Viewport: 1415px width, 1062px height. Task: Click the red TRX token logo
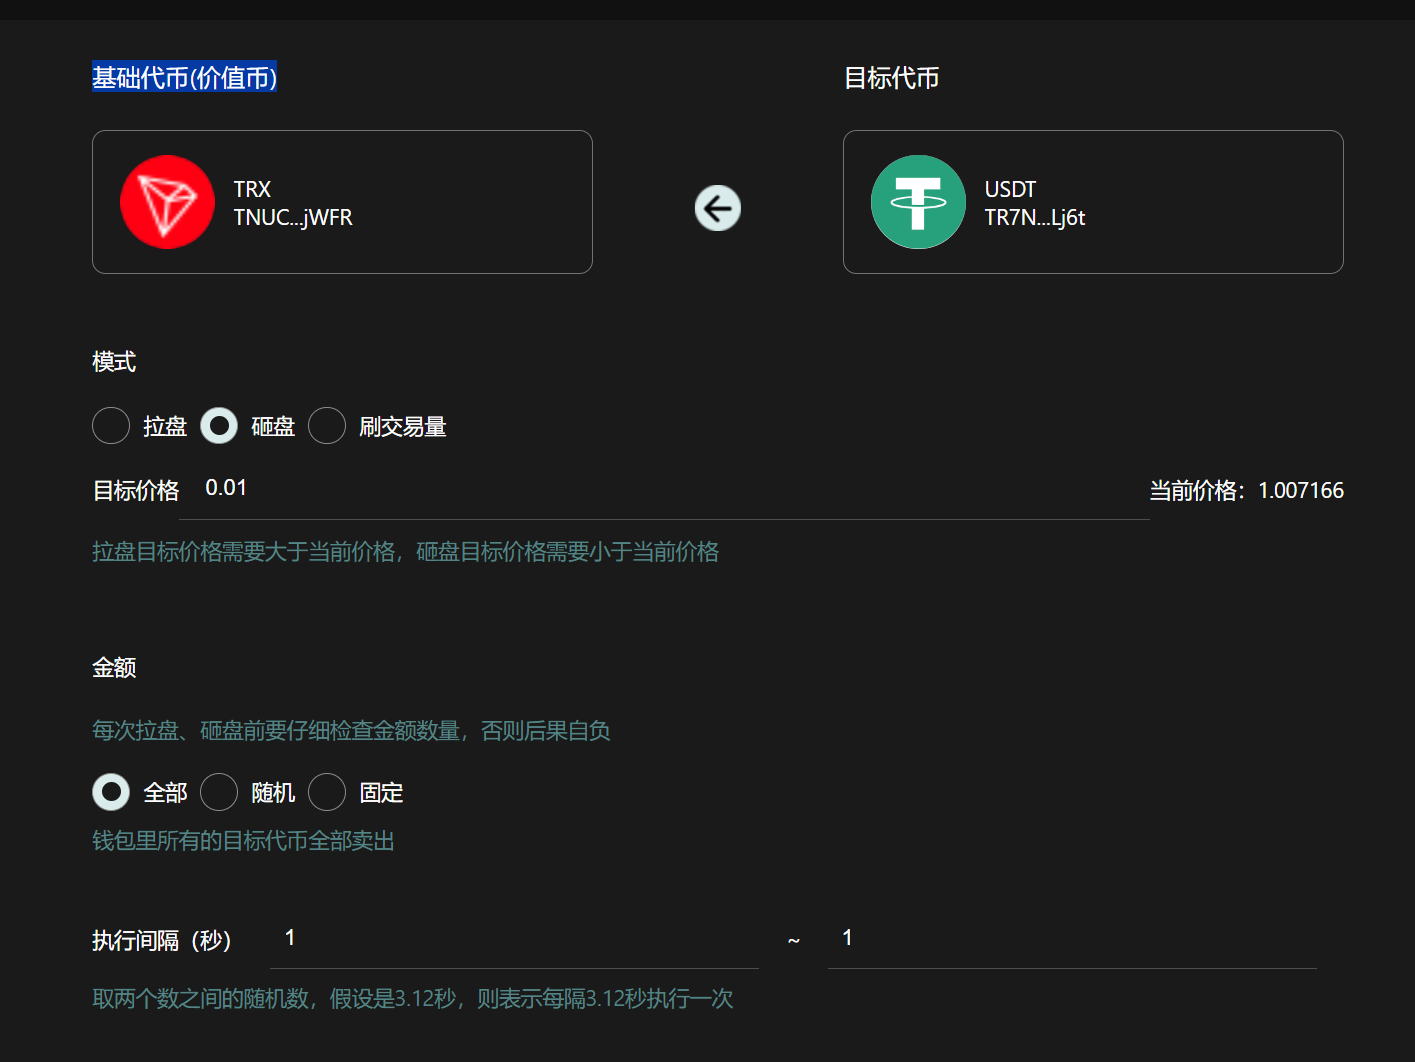[x=167, y=202]
